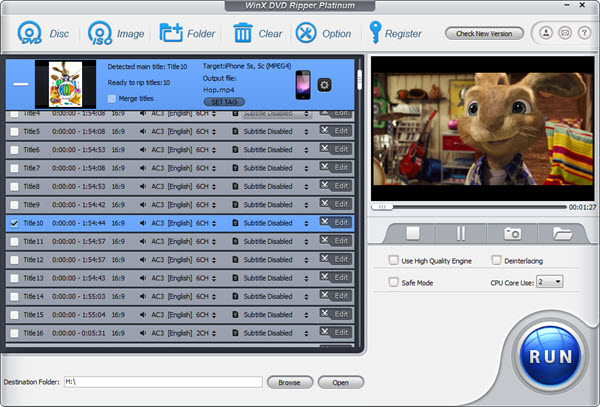This screenshot has width=600, height=407.
Task: Click the Check New Version button
Action: coord(484,34)
